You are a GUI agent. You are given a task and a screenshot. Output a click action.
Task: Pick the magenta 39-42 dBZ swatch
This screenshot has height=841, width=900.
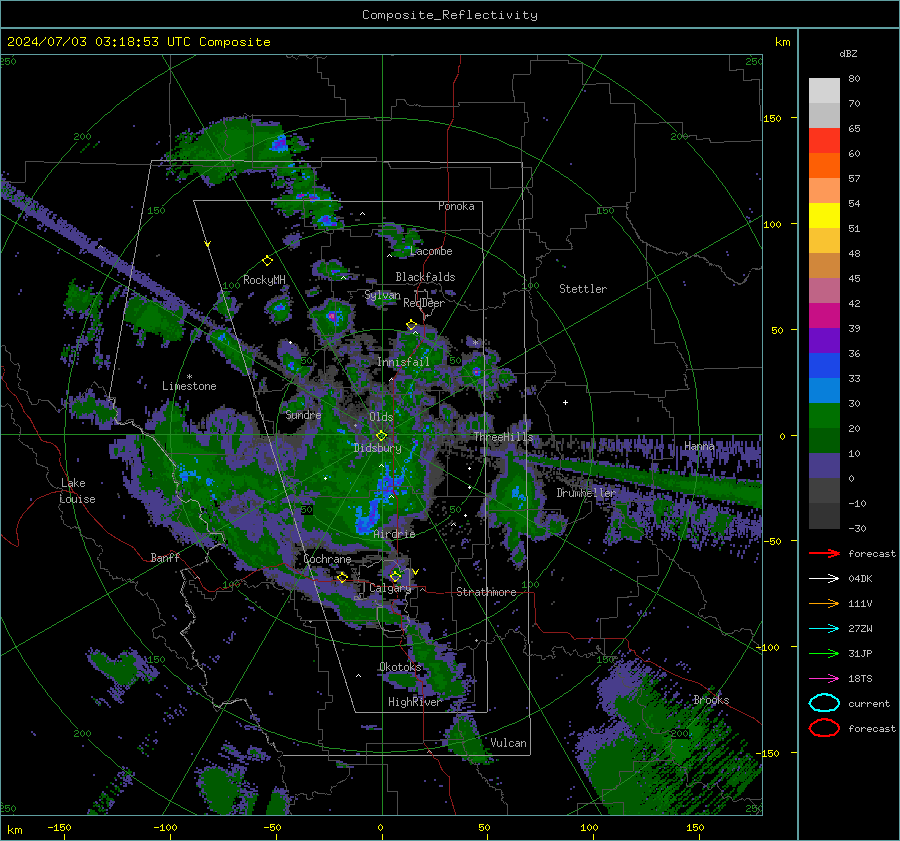click(824, 316)
